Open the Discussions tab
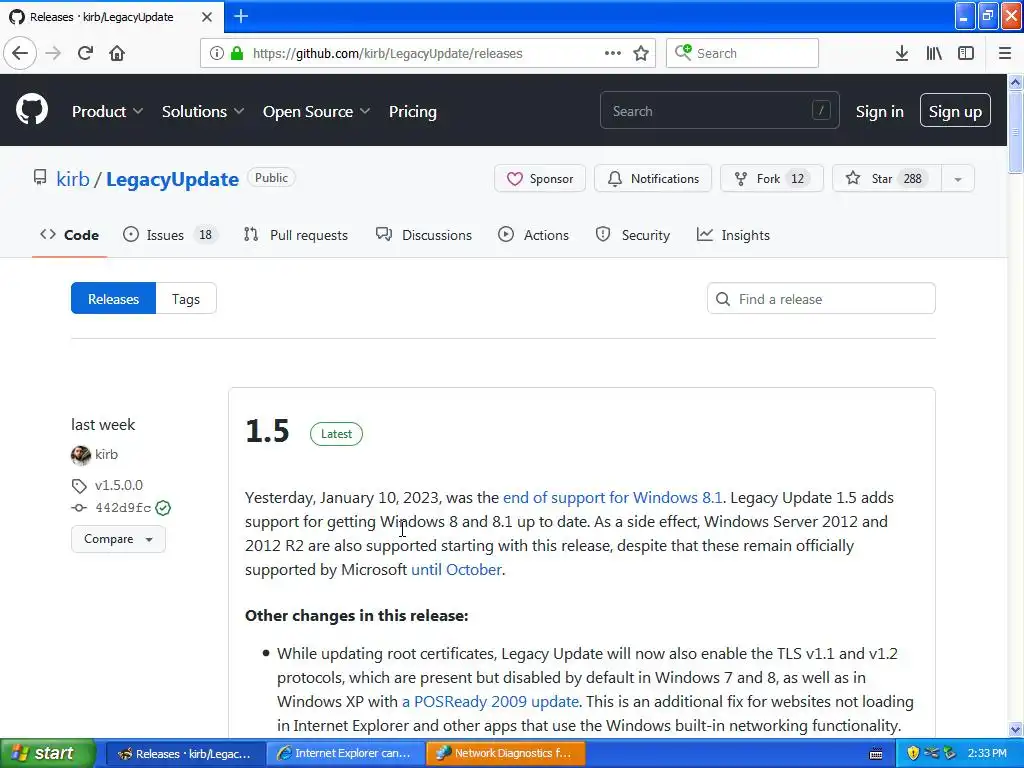Image resolution: width=1024 pixels, height=768 pixels. click(x=423, y=235)
